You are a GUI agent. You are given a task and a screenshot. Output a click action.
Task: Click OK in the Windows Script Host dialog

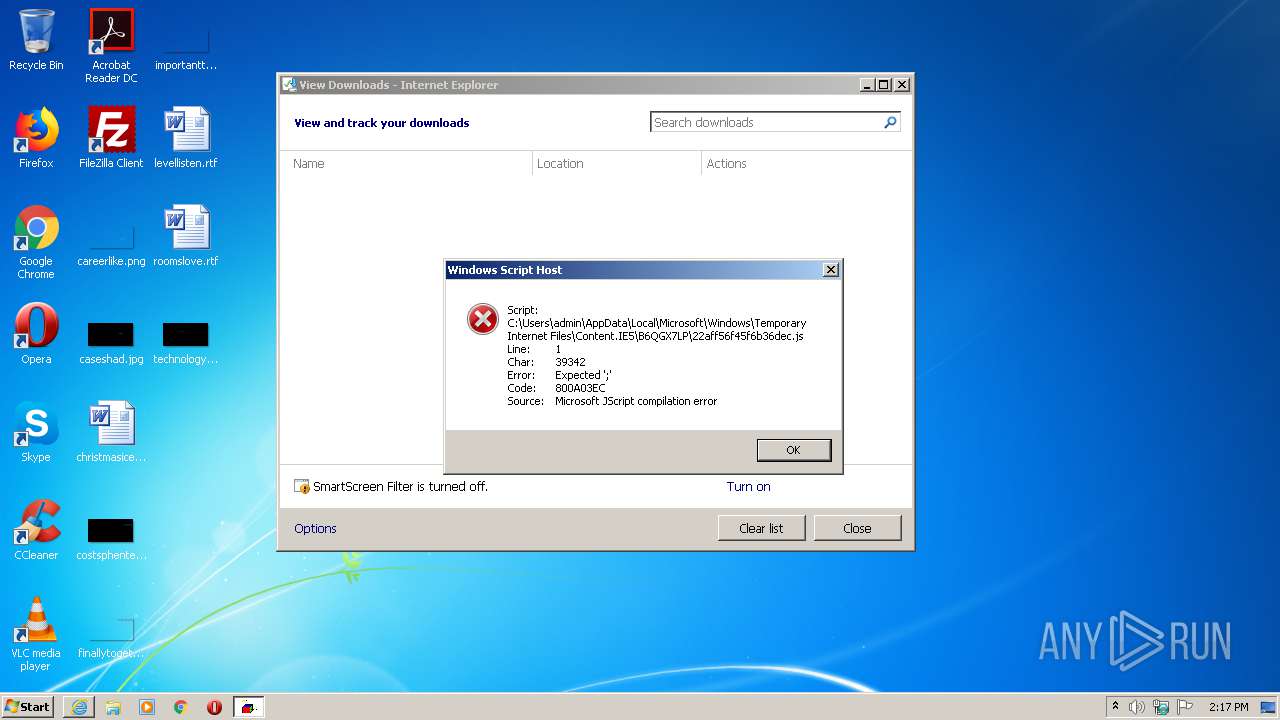click(794, 450)
